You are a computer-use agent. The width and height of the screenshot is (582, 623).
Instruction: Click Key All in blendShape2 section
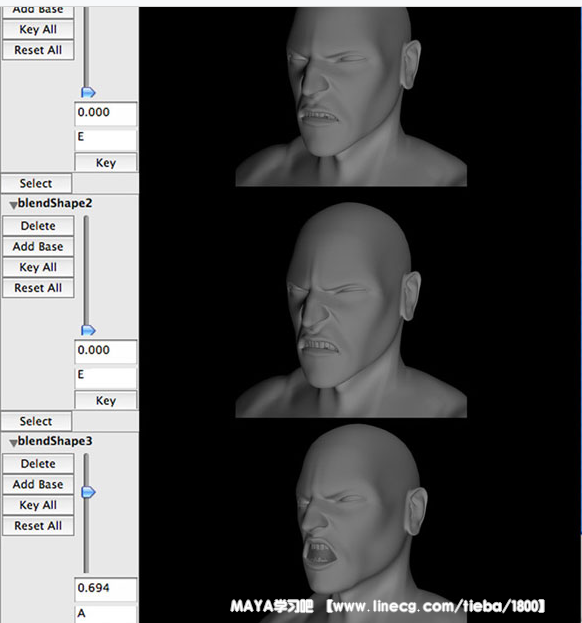click(38, 267)
